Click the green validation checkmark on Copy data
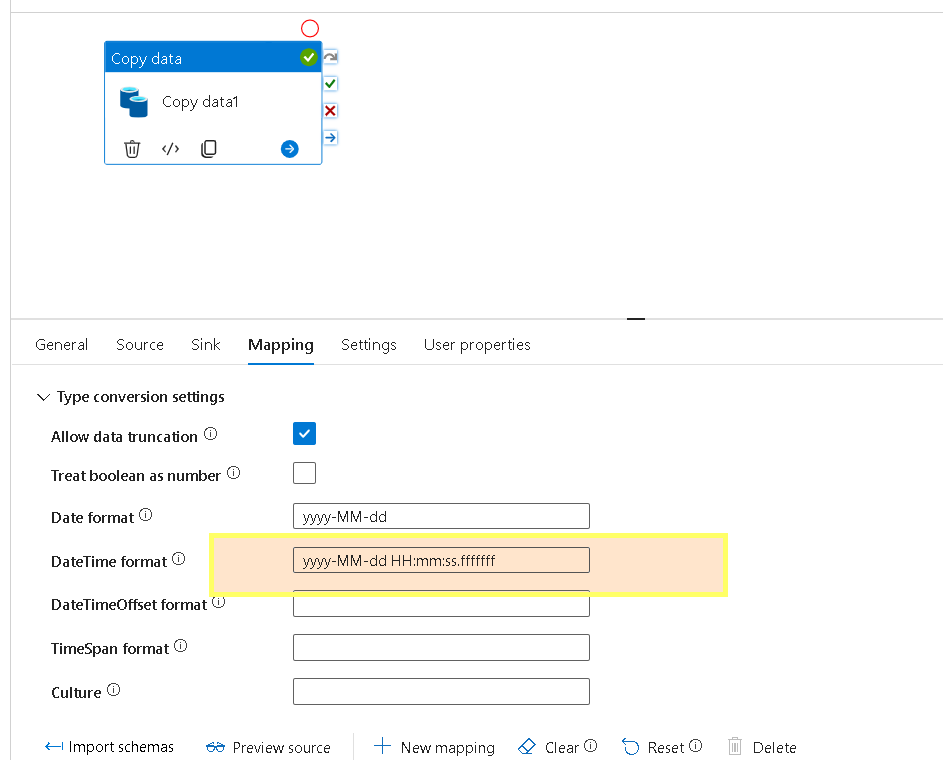The height and width of the screenshot is (760, 943). 309,57
